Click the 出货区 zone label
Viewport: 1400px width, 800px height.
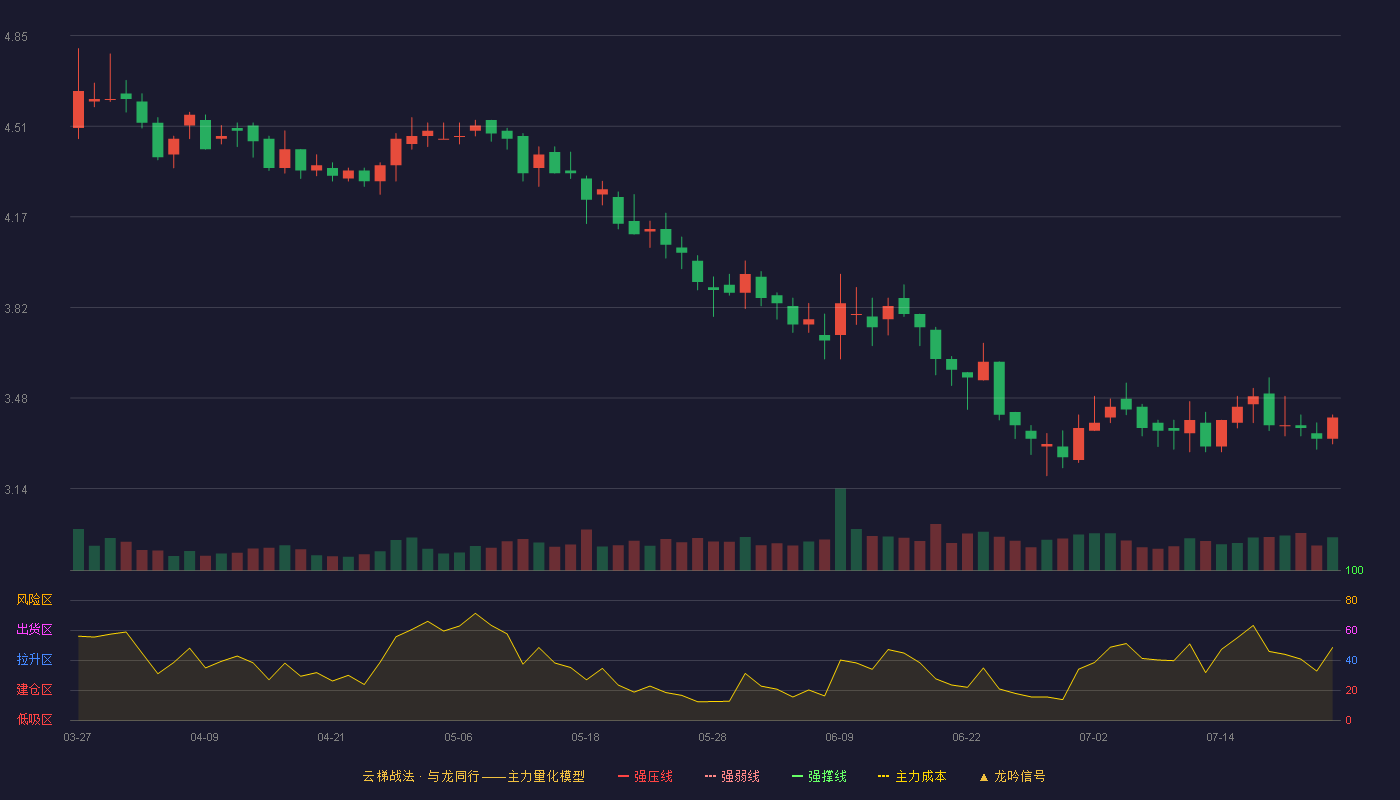click(x=34, y=630)
